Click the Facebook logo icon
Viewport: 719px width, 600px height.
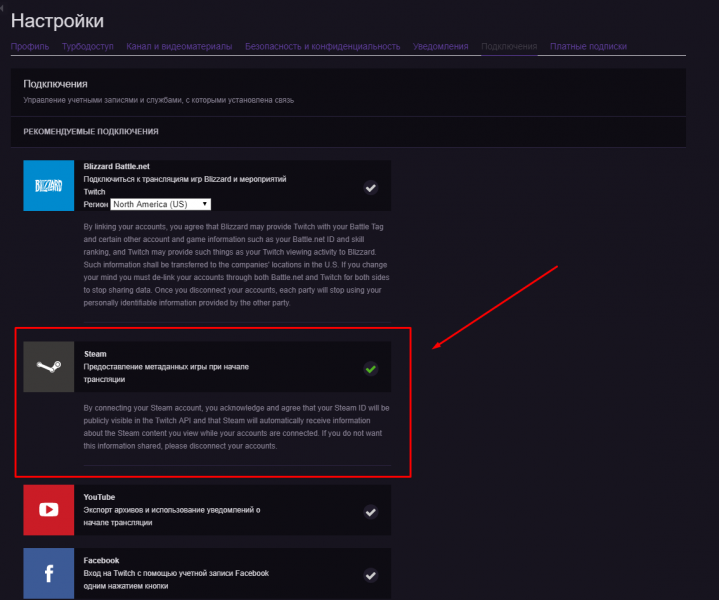click(x=49, y=573)
